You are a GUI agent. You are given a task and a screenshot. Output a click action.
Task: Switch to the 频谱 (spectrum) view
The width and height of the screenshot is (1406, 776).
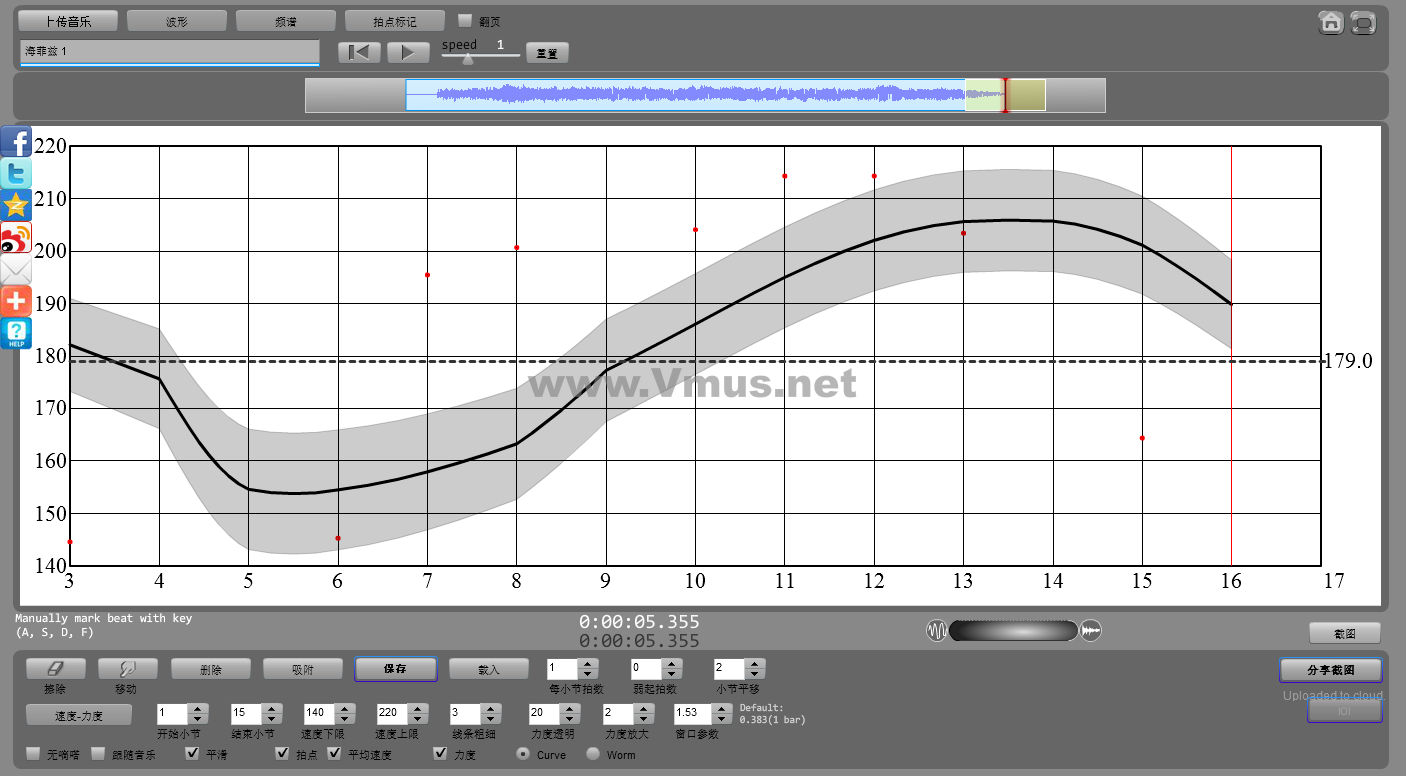pos(285,21)
